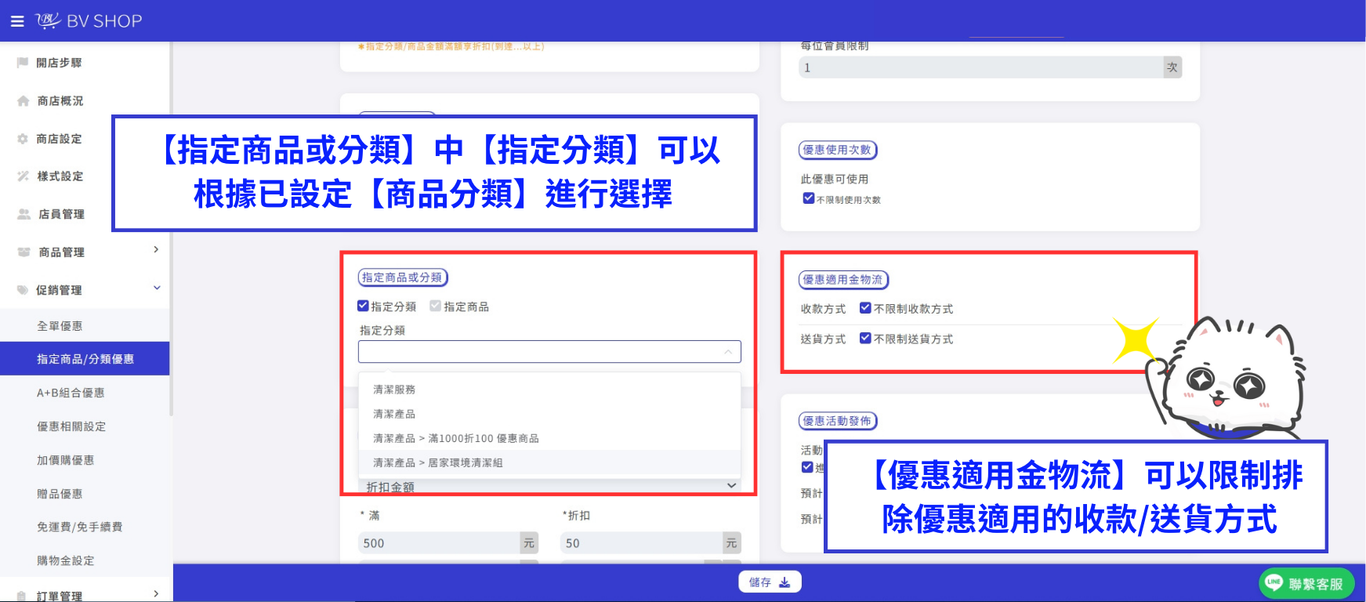The image size is (1366, 602).
Task: Click the 每位會員限制 field showing 1
Action: [981, 67]
